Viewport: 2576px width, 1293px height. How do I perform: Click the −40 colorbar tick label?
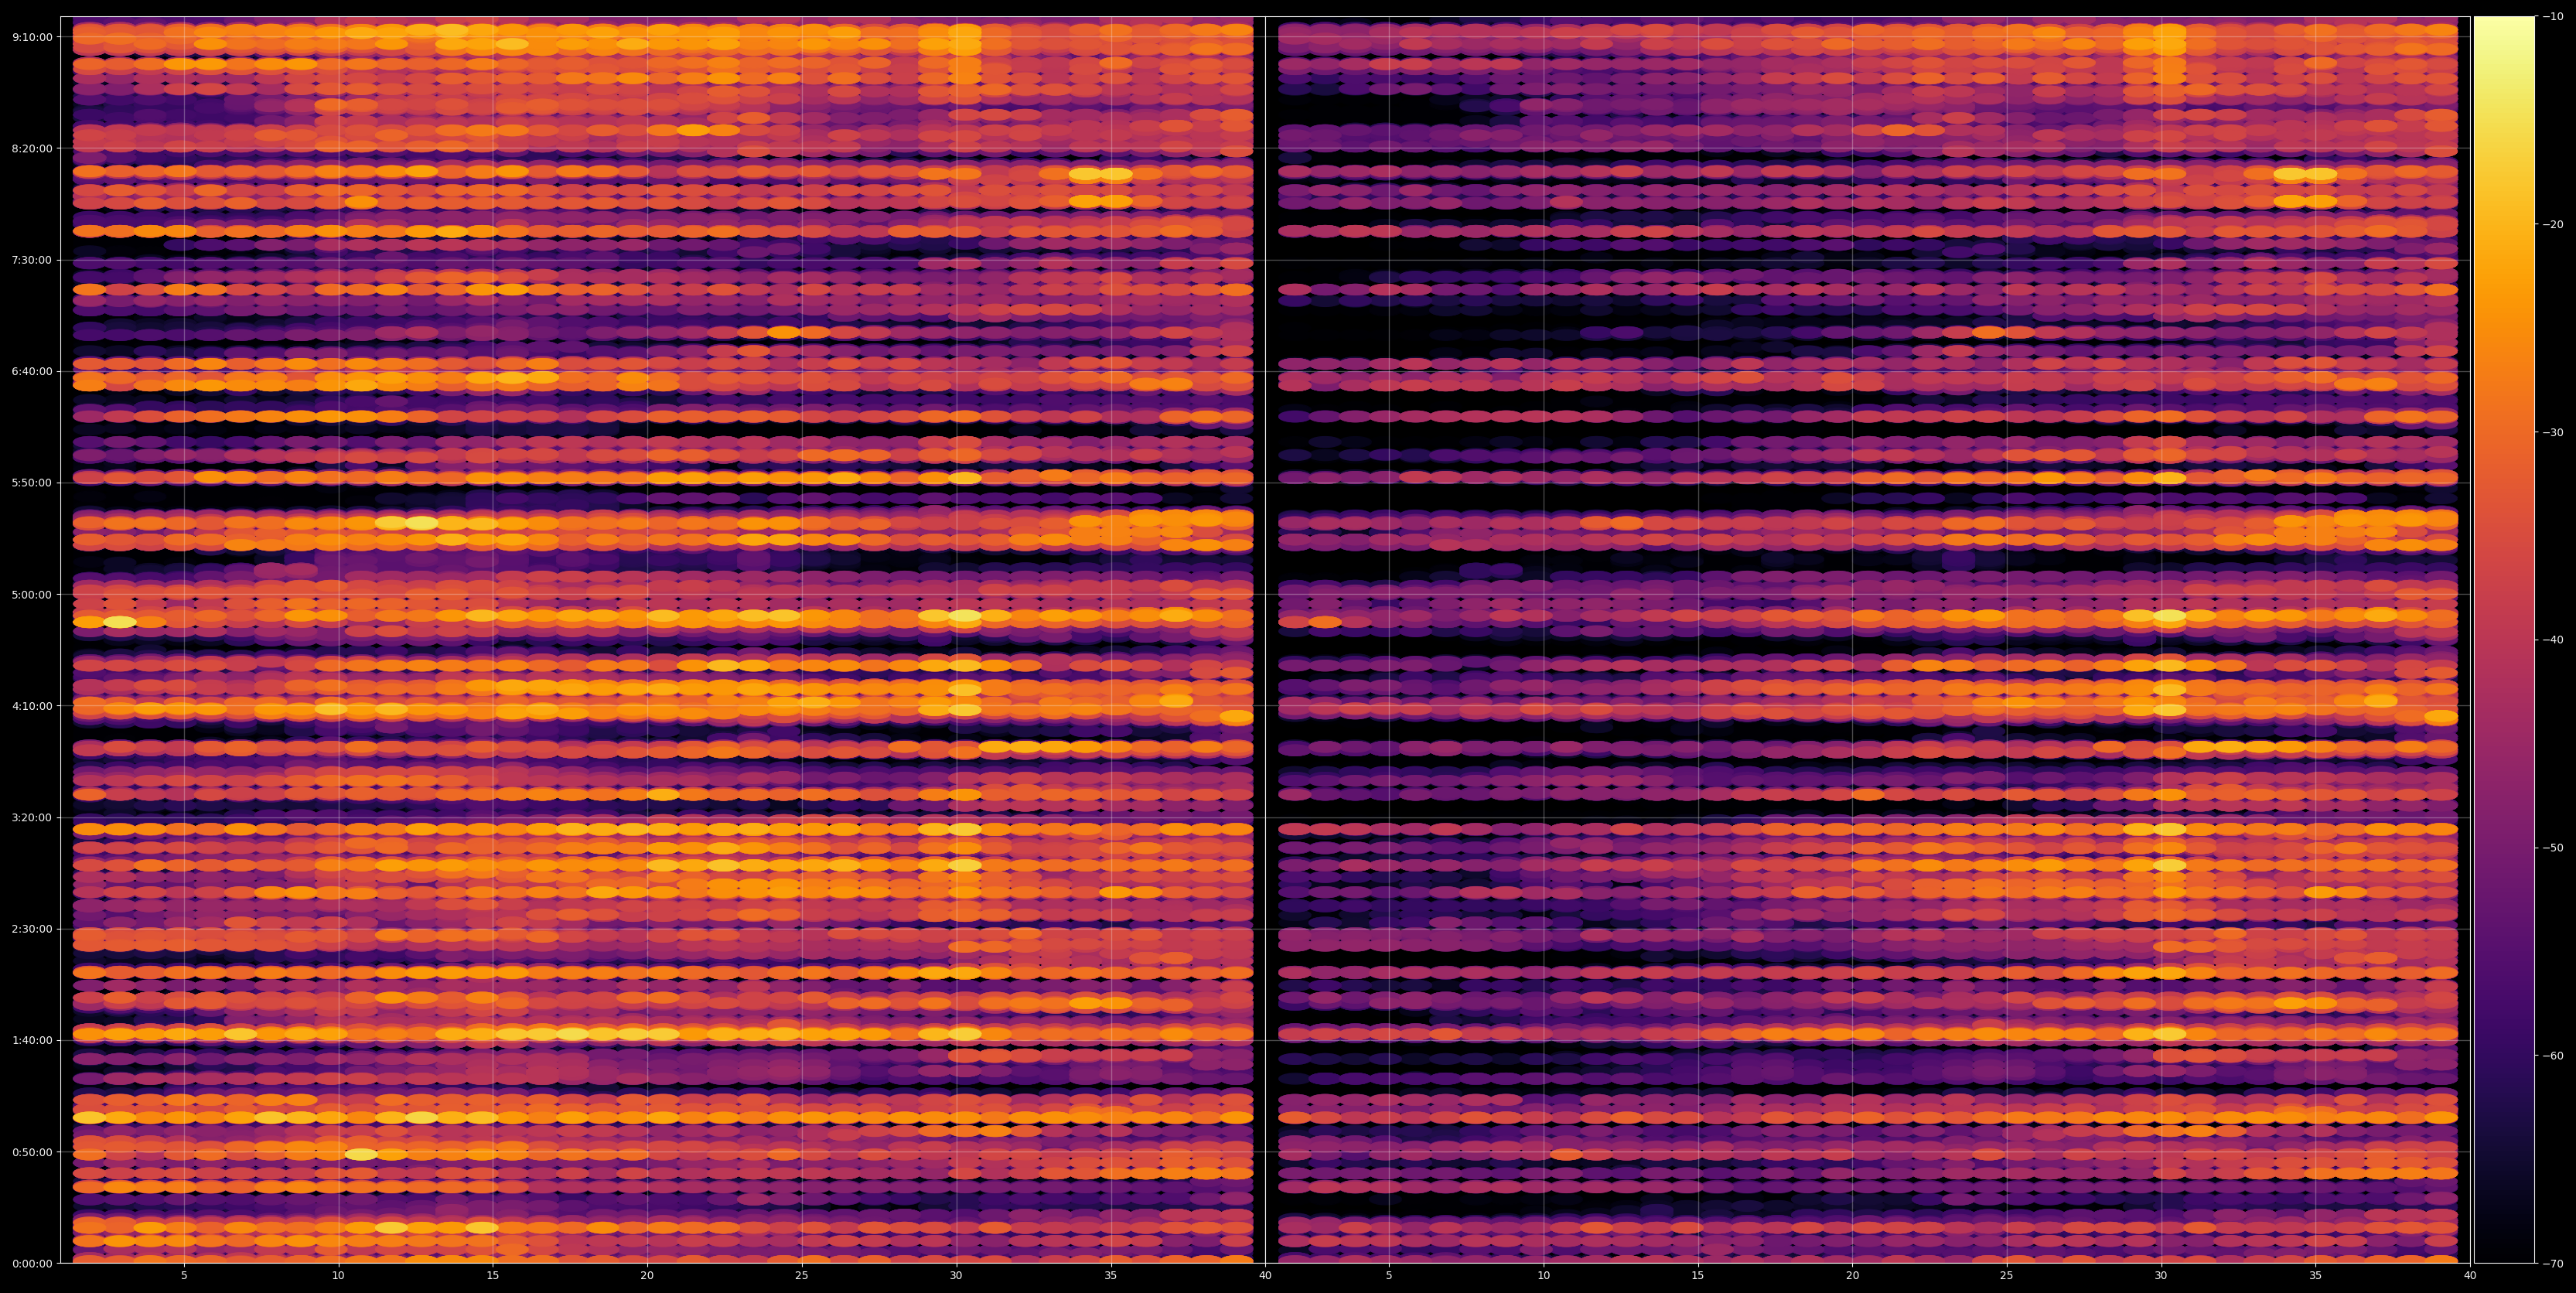click(2553, 640)
